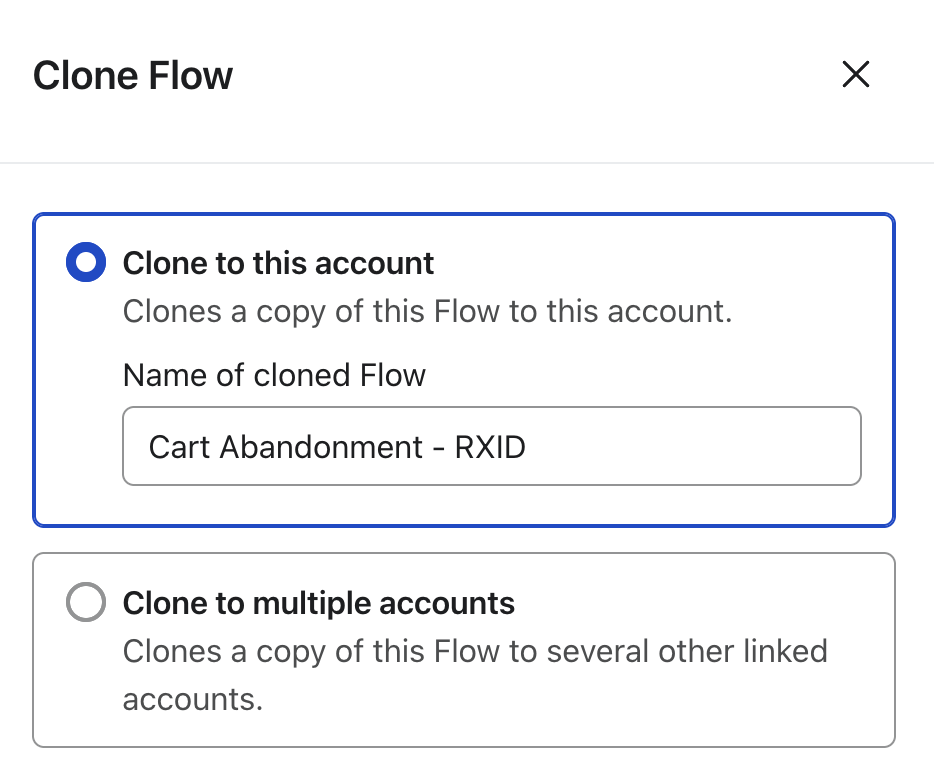Image resolution: width=934 pixels, height=770 pixels.
Task: Click the filled blue radio circle
Action: [x=86, y=263]
